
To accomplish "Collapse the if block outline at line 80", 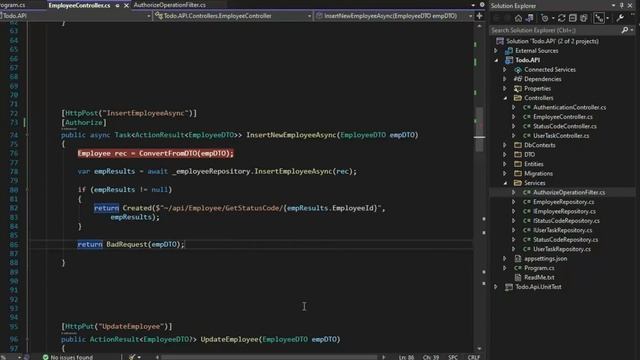I will point(27,190).
